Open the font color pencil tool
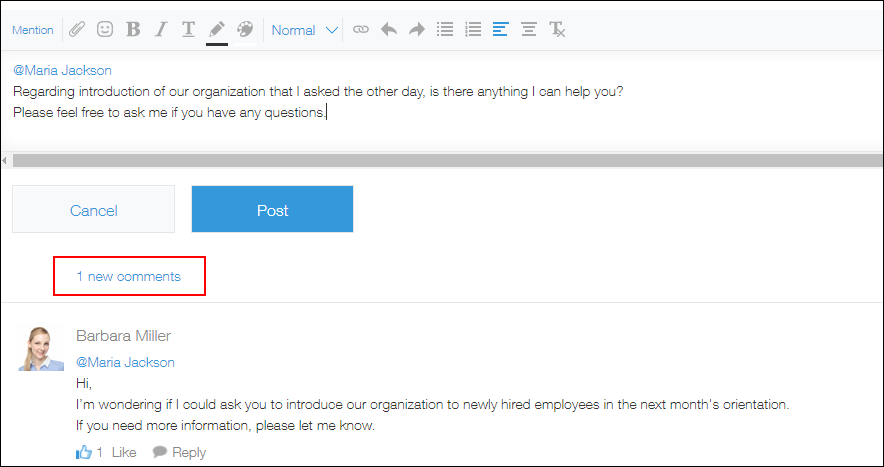The image size is (884, 467). [216, 30]
